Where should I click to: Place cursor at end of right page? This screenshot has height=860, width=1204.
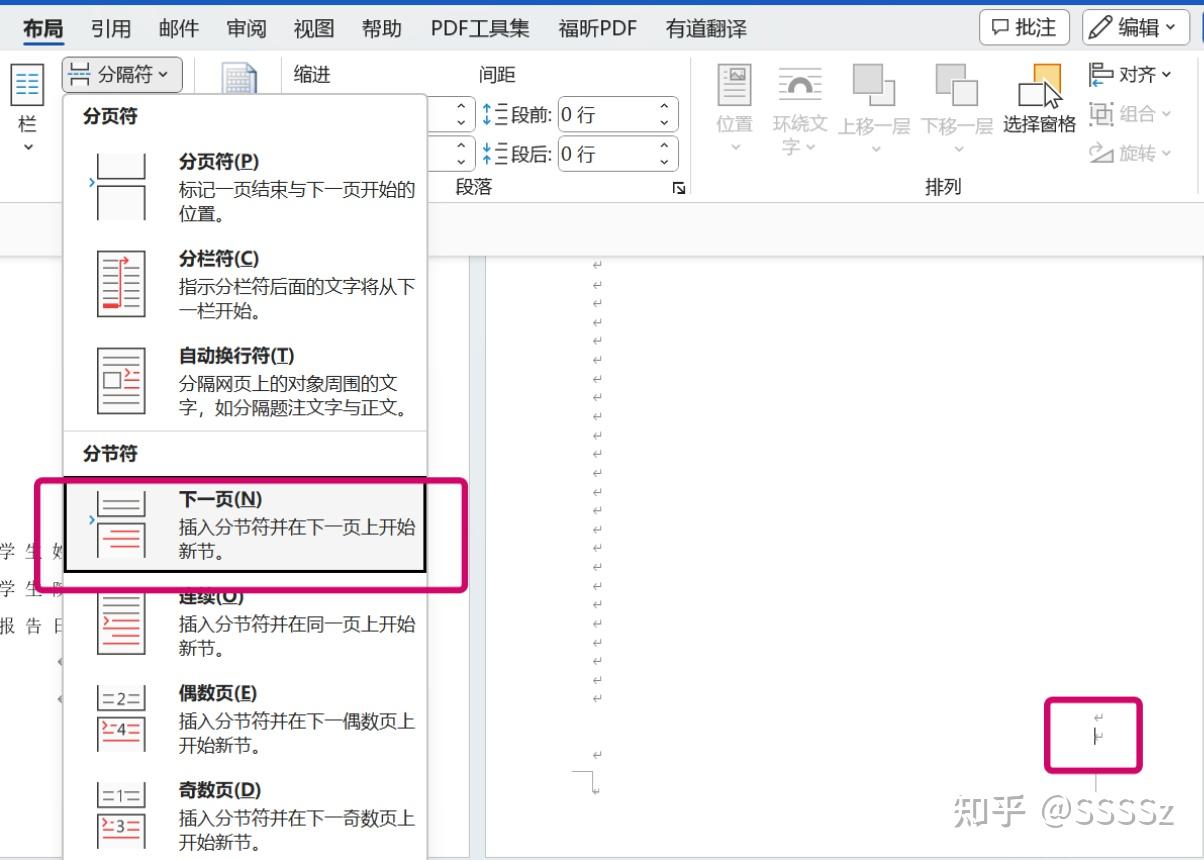(1097, 738)
